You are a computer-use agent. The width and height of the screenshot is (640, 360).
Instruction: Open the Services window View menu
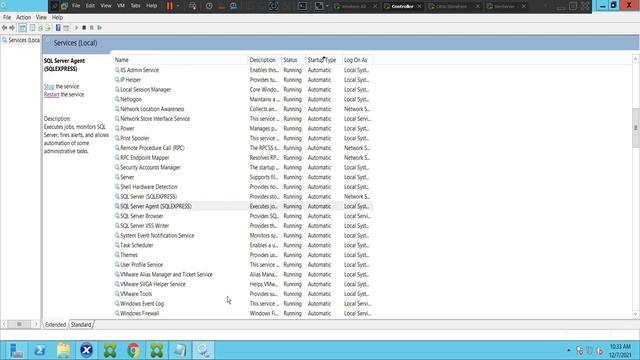[41, 18]
